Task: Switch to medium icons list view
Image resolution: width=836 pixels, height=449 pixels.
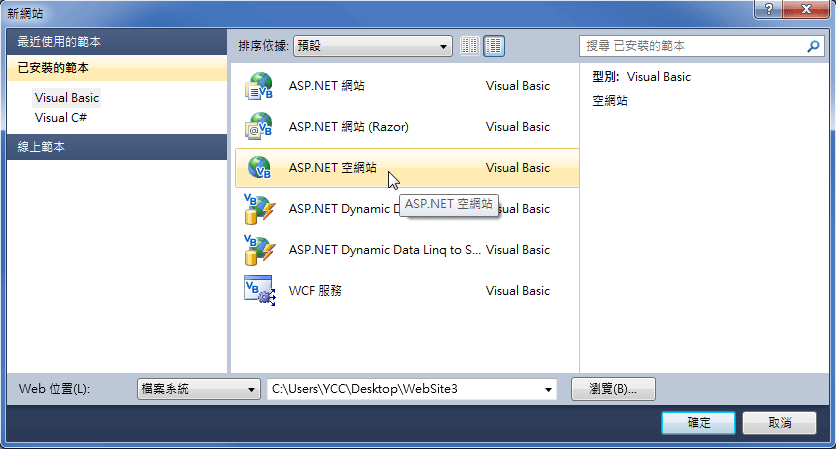Action: pos(494,46)
